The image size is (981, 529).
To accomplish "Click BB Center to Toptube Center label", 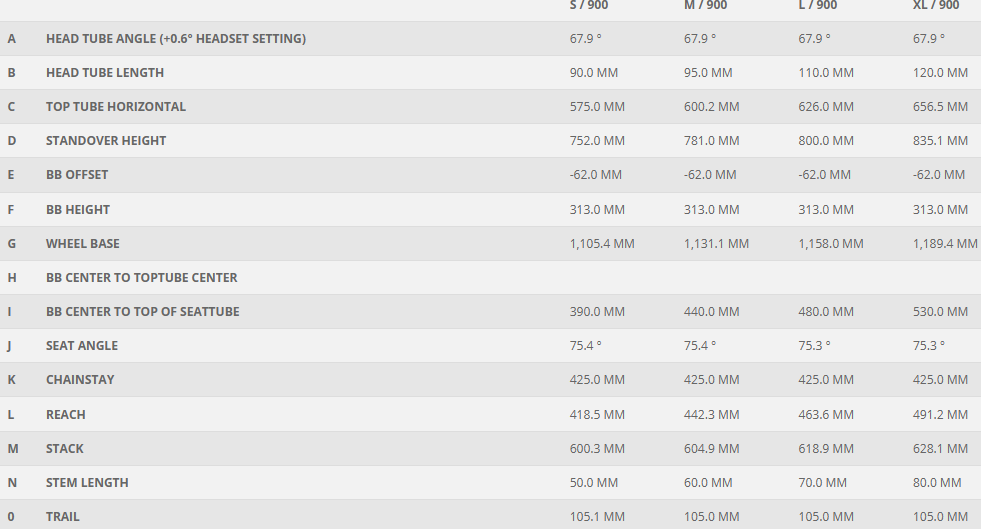I will click(142, 278).
